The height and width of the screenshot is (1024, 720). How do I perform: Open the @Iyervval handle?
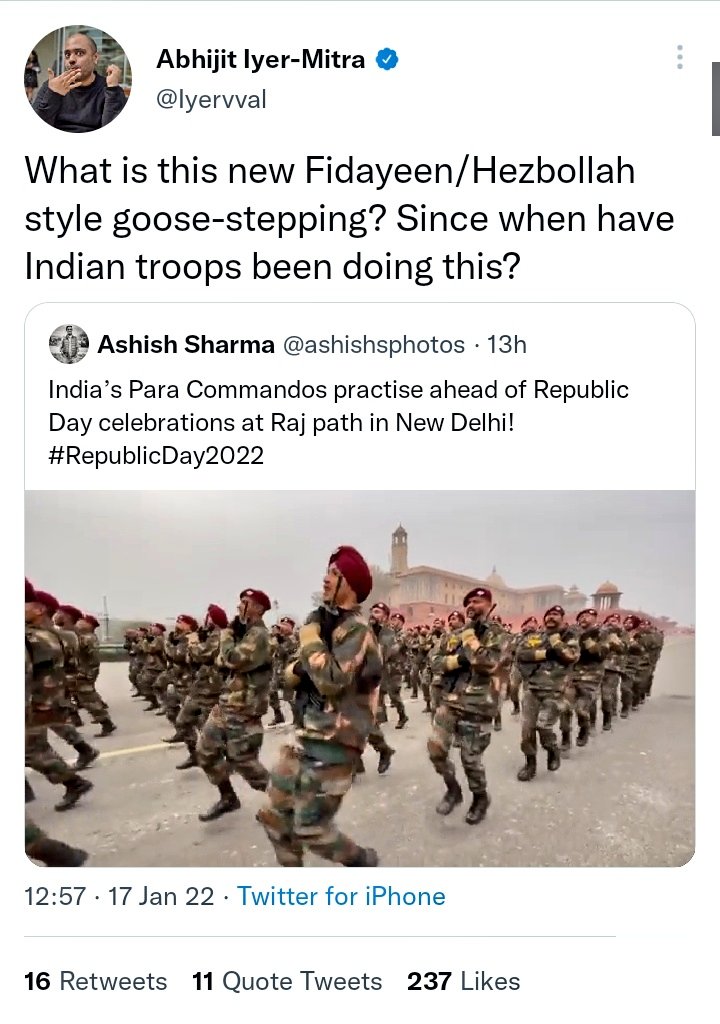click(x=211, y=100)
